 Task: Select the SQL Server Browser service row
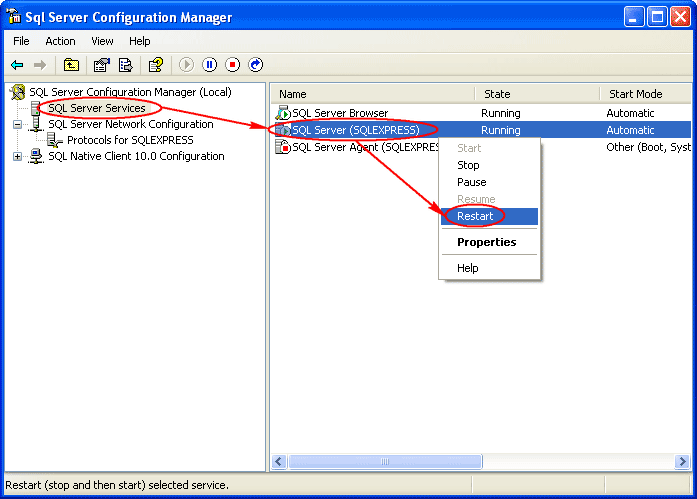pos(339,113)
